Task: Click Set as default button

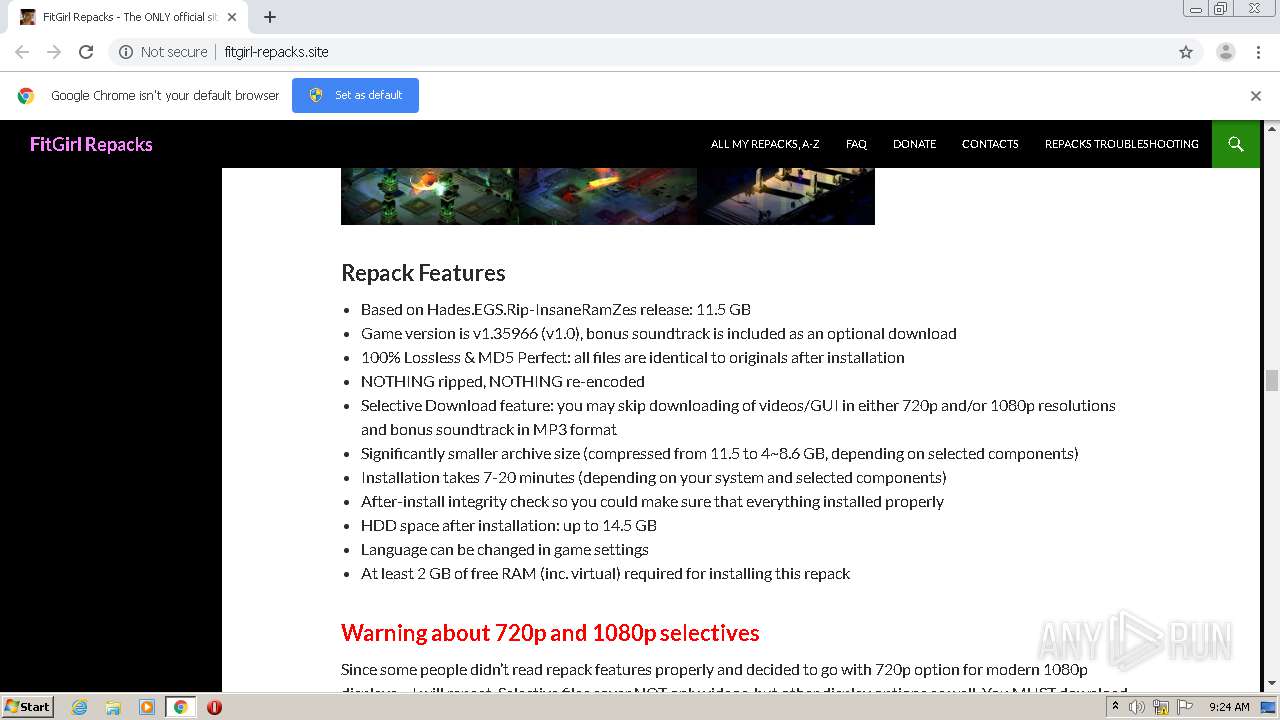Action: (355, 95)
